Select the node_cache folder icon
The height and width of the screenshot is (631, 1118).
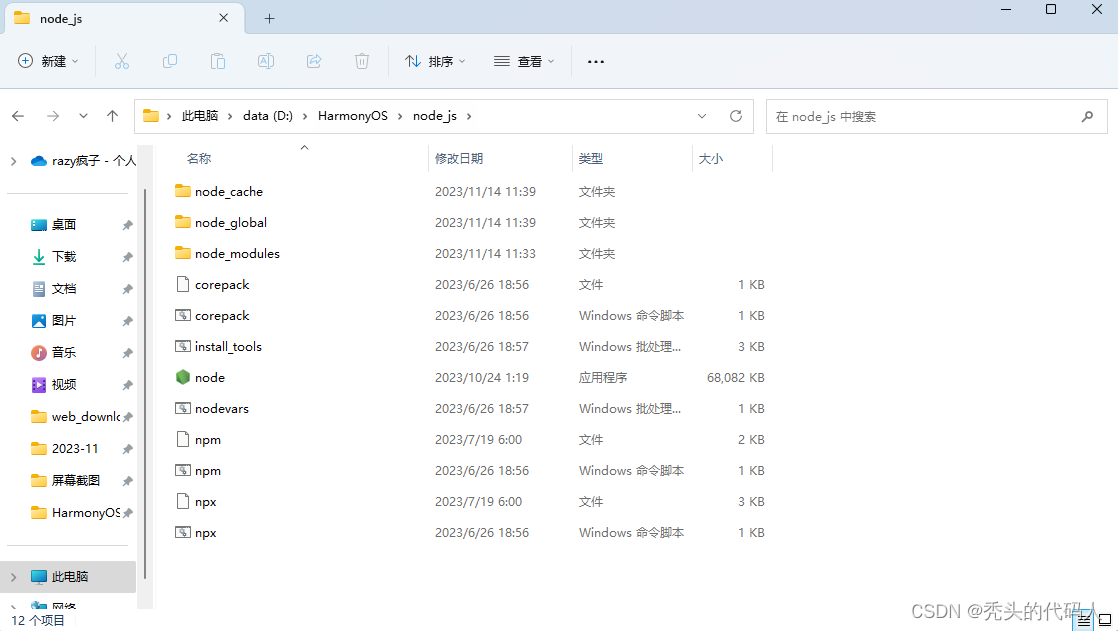(183, 191)
